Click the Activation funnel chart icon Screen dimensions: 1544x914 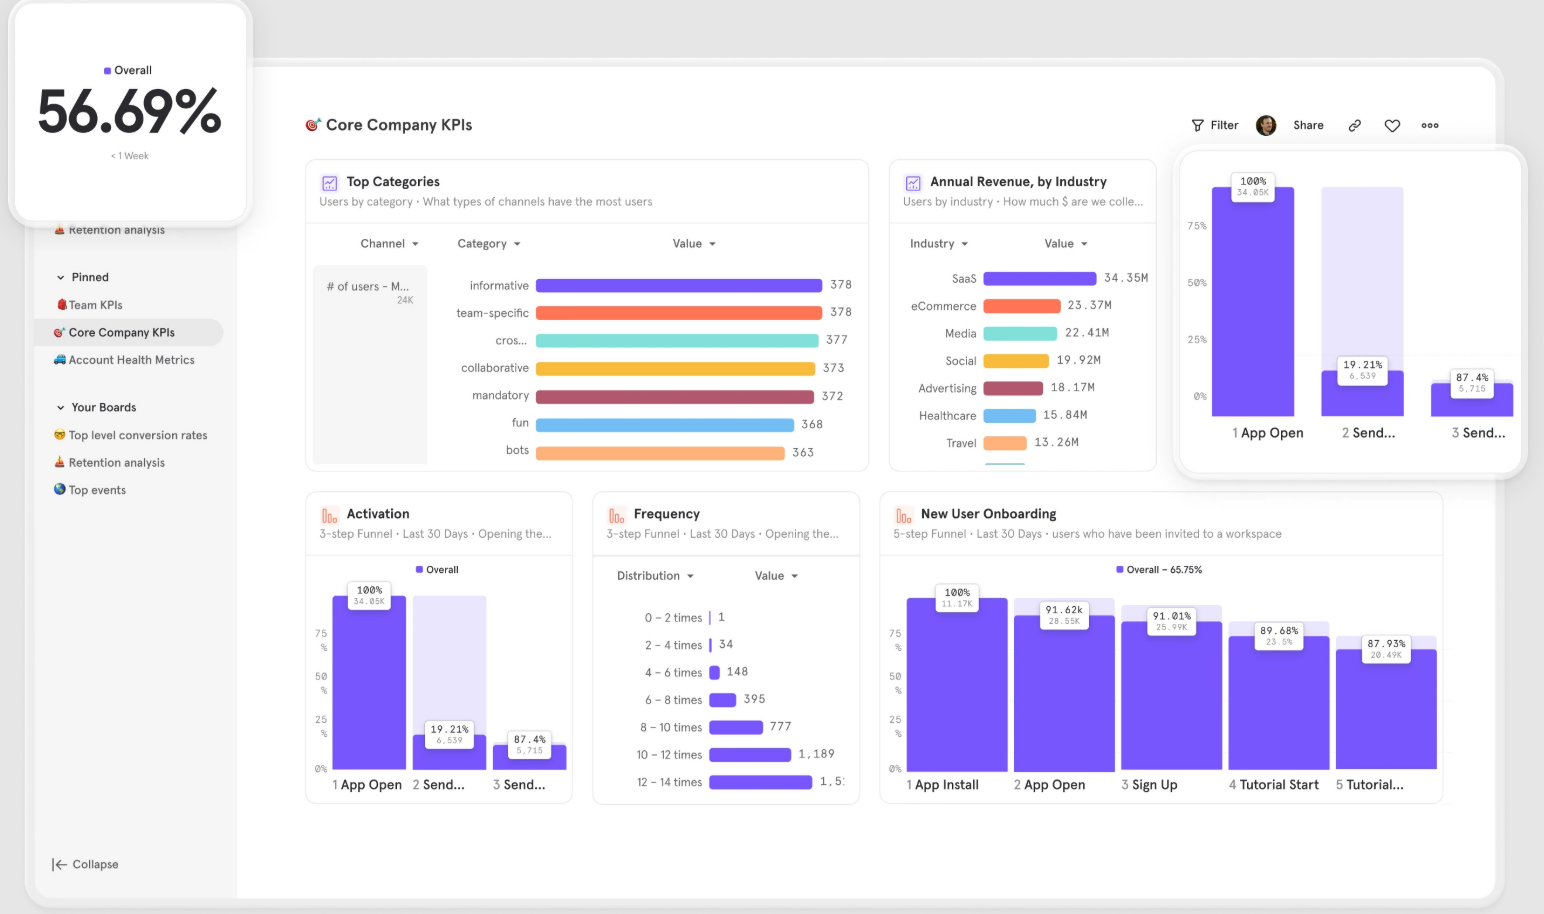(329, 513)
